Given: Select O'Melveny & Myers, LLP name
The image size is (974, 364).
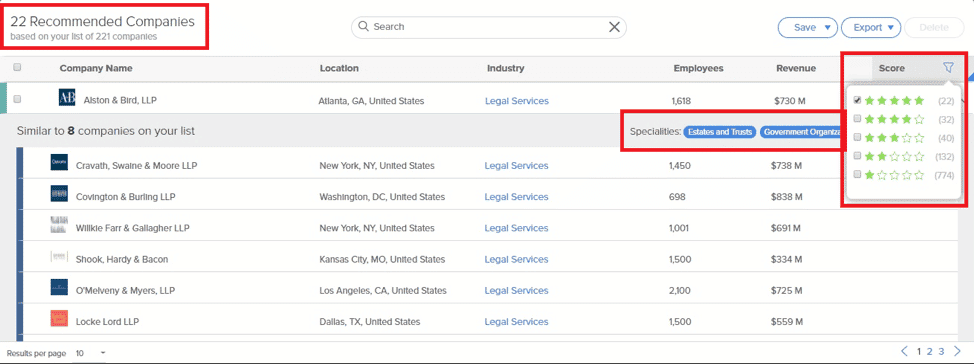Looking at the screenshot, I should [x=125, y=290].
